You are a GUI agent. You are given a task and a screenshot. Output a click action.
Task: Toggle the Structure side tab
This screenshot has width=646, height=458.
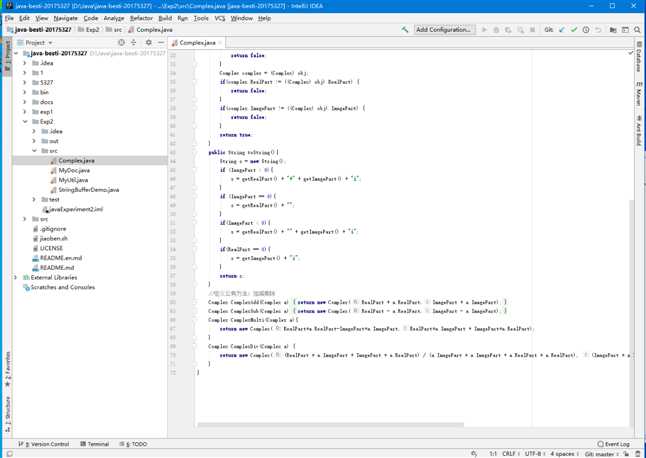7,414
